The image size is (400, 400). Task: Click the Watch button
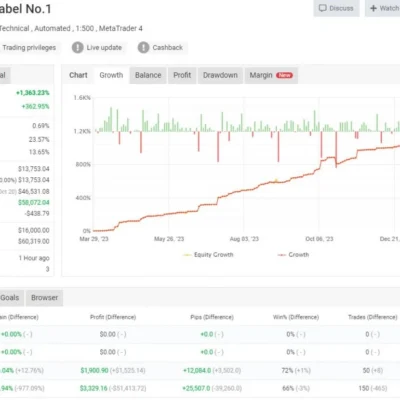coord(383,8)
